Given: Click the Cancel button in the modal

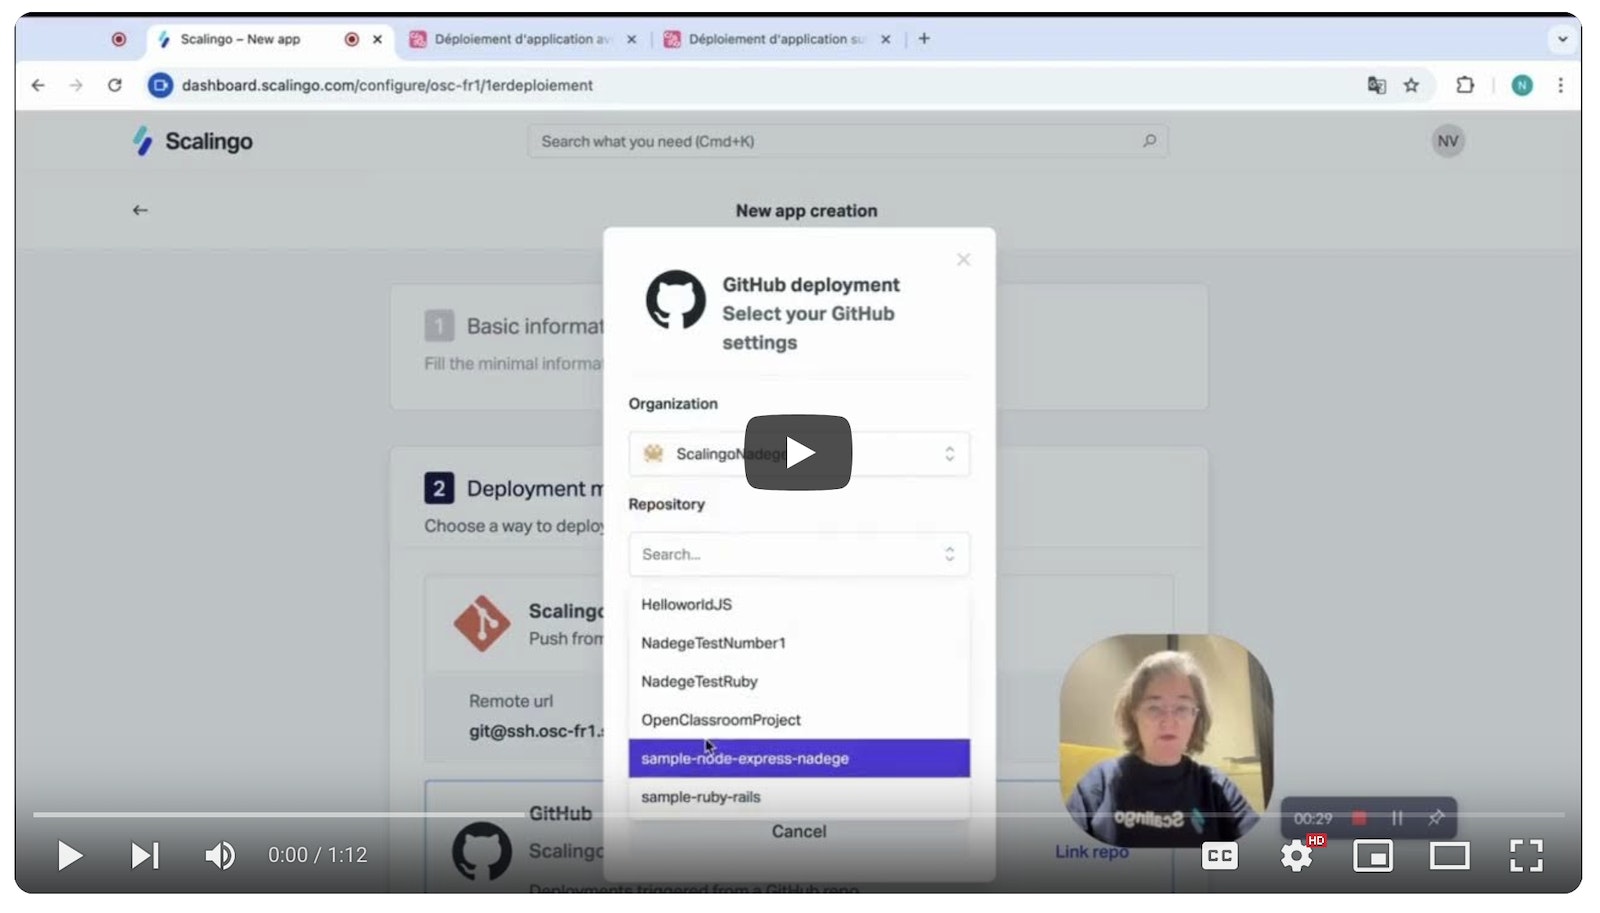Looking at the screenshot, I should tap(798, 831).
